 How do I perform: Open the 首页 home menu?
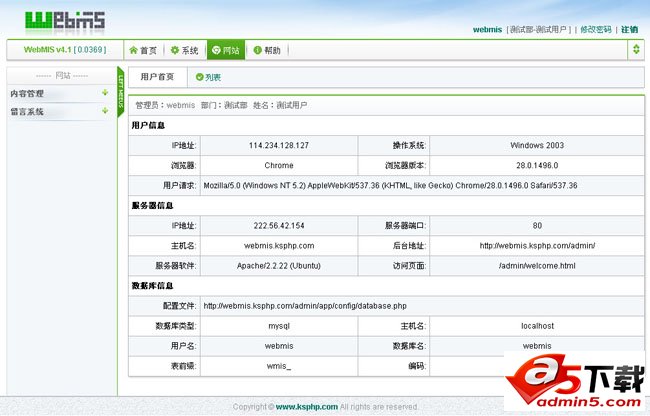tap(143, 50)
